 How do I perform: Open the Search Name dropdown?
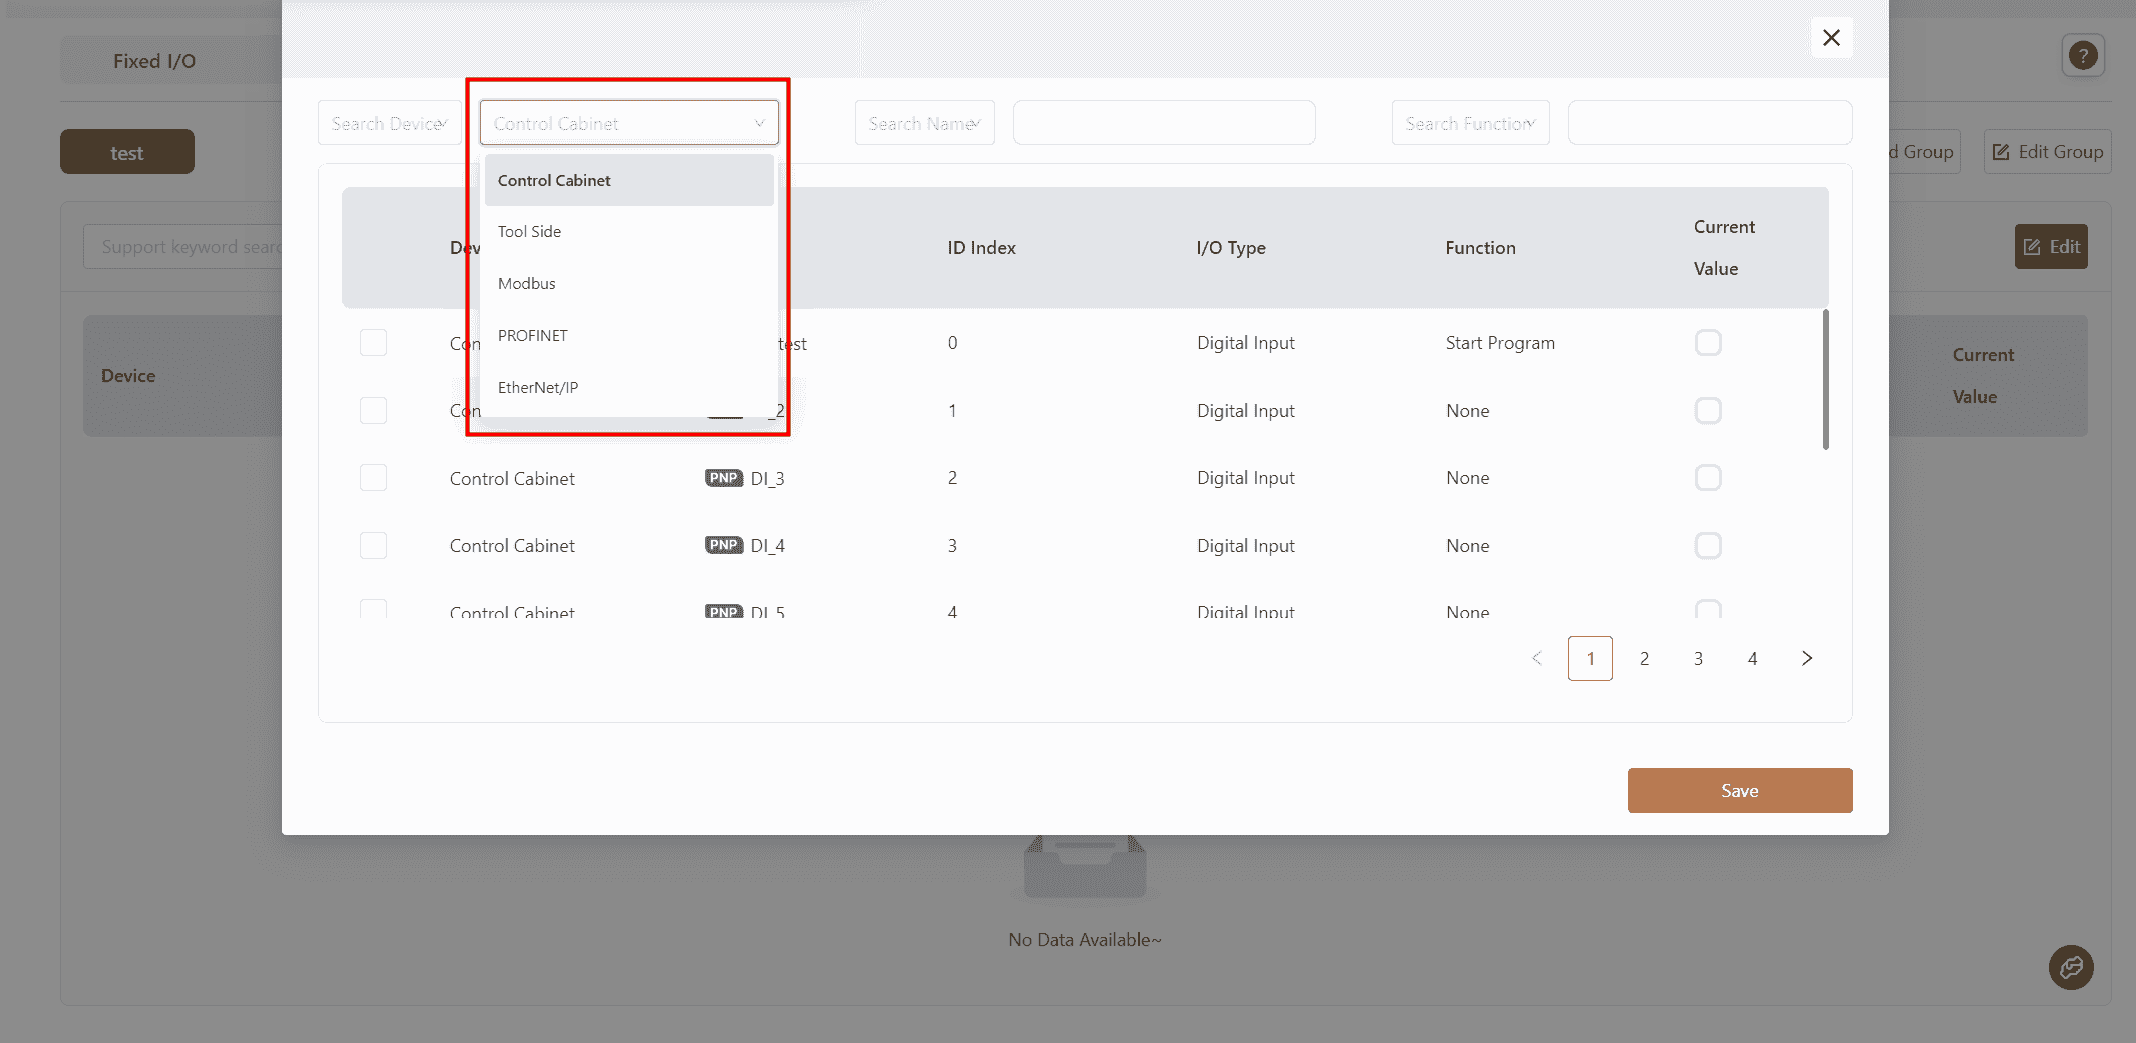coord(924,123)
